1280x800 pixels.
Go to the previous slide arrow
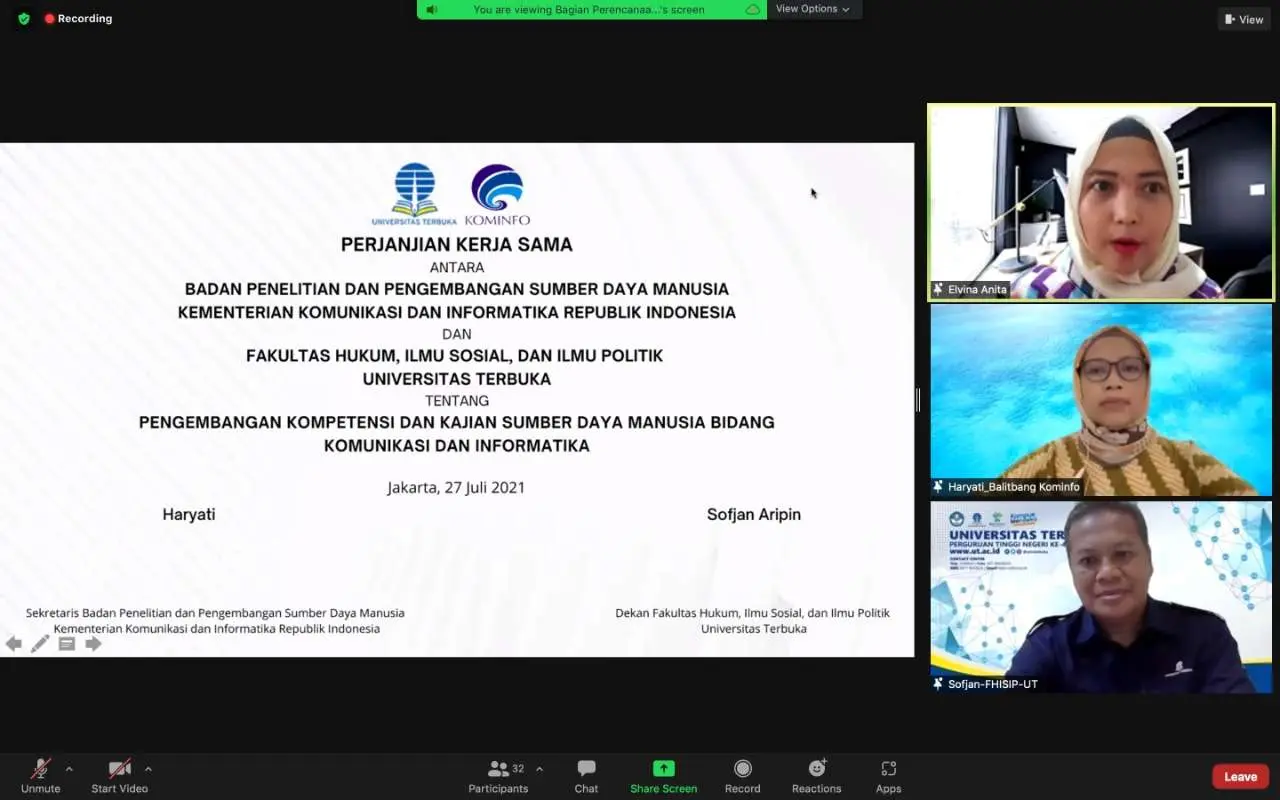pyautogui.click(x=13, y=644)
